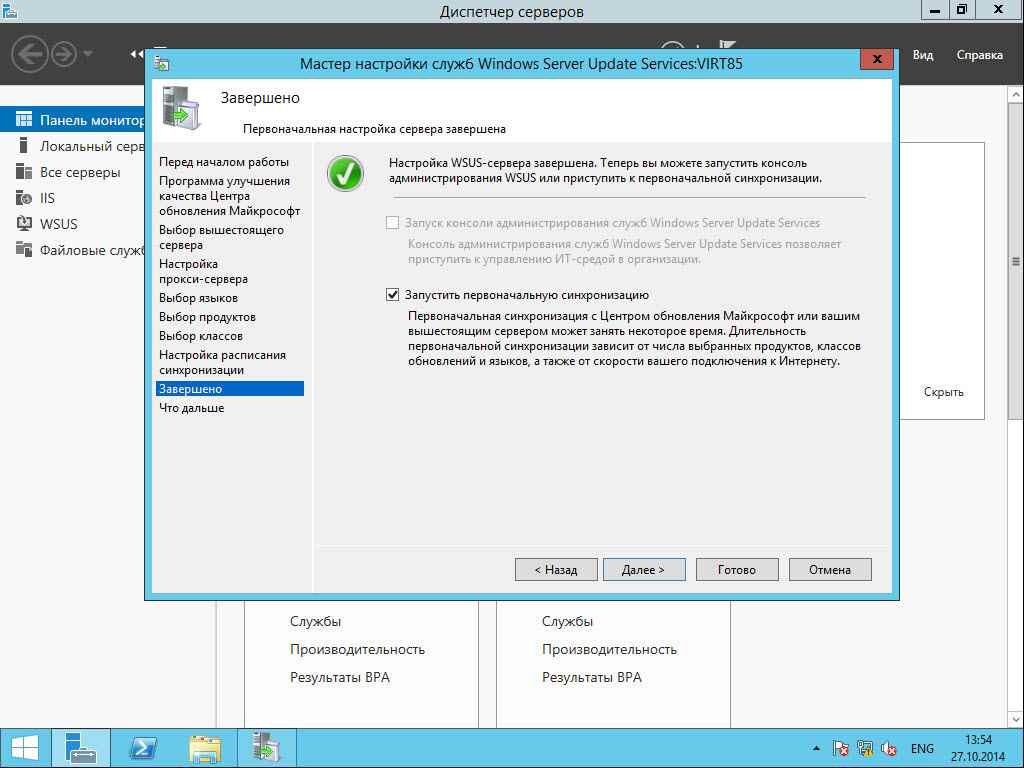The image size is (1024, 768).
Task: Go to Программа улучшения качества step
Action: 229,196
